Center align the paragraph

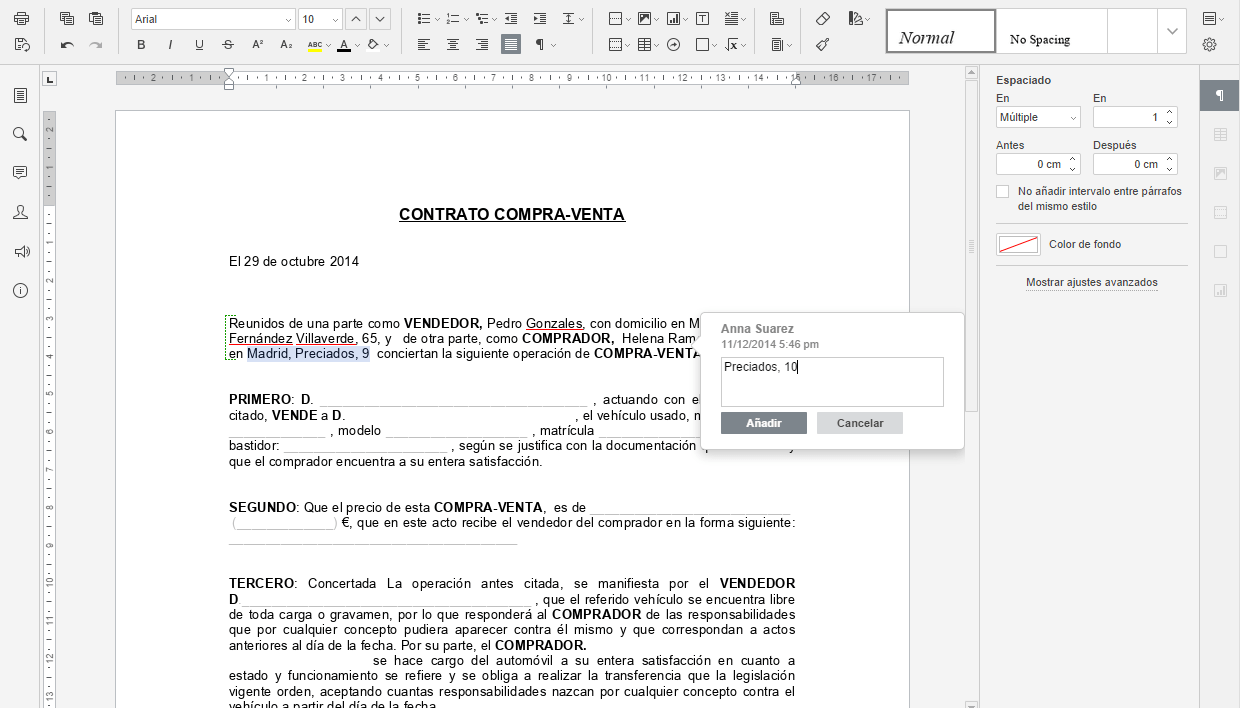(x=453, y=44)
